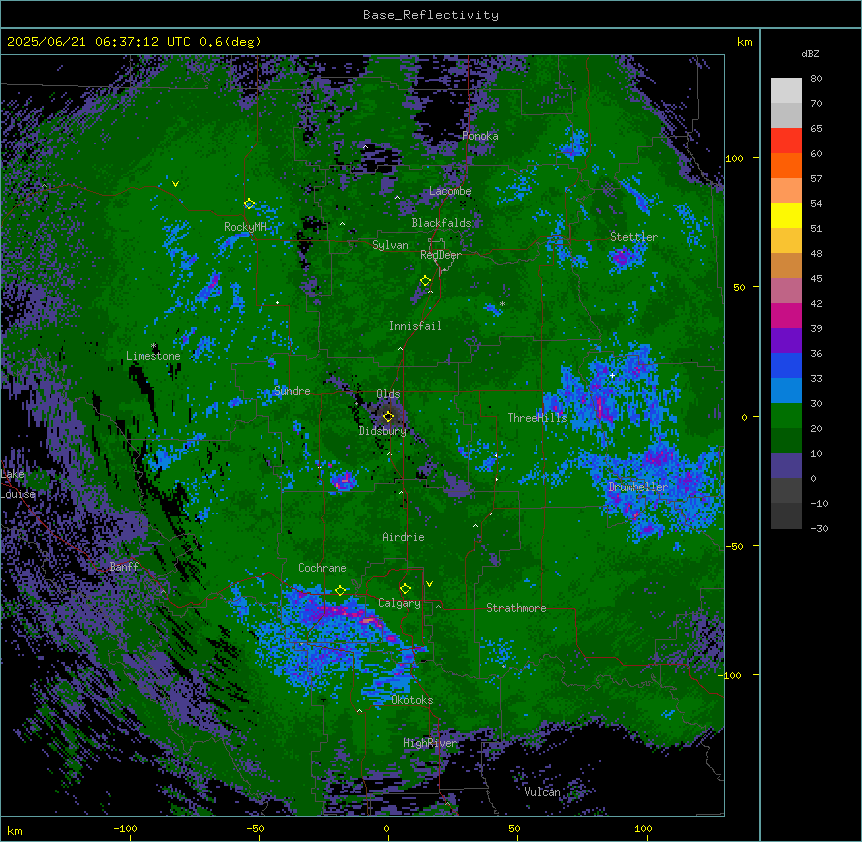The width and height of the screenshot is (862, 842).
Task: Click the yellow diamond marker near RockyMH
Action: tap(249, 204)
